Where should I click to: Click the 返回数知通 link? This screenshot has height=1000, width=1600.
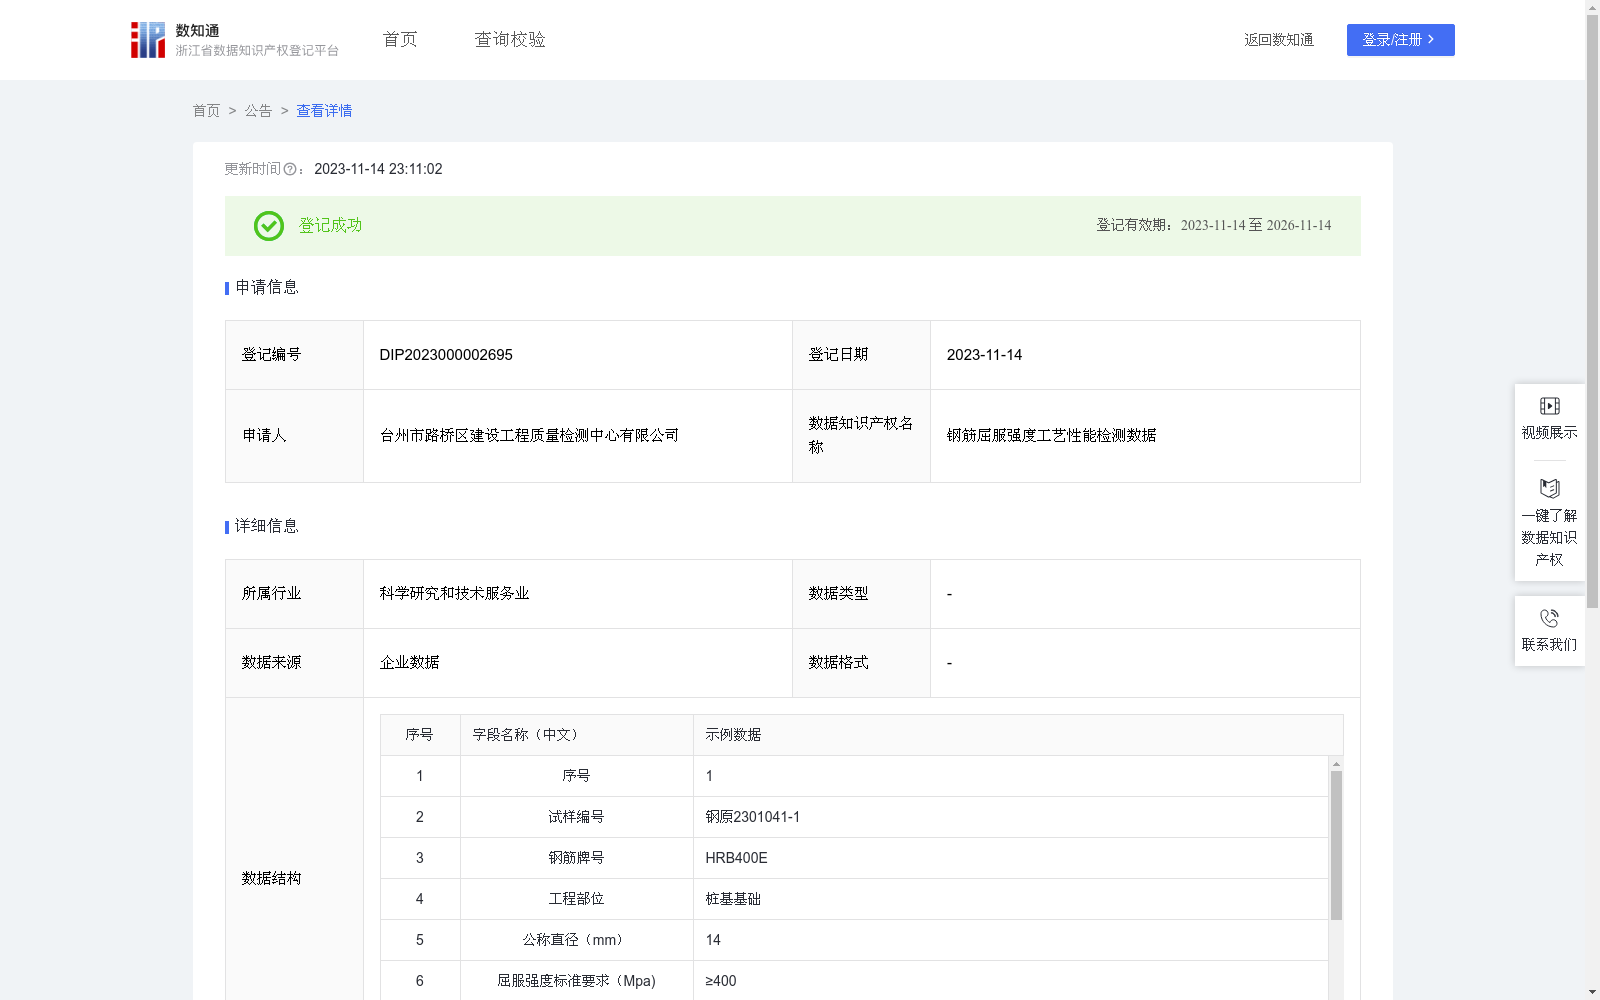pyautogui.click(x=1279, y=40)
